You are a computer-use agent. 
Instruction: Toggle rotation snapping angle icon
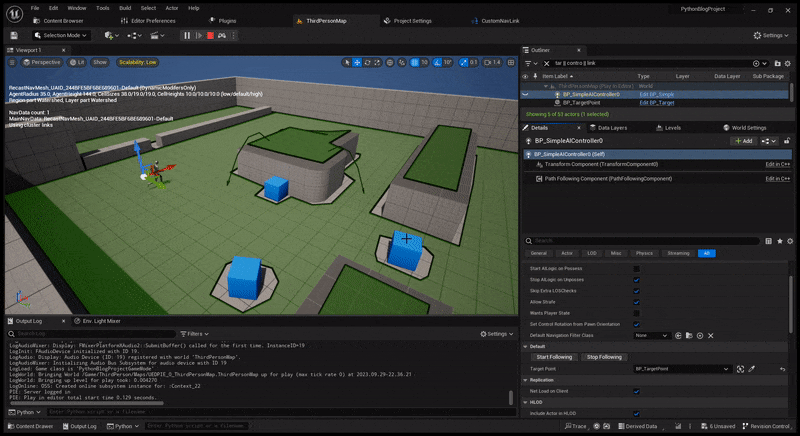click(x=437, y=62)
